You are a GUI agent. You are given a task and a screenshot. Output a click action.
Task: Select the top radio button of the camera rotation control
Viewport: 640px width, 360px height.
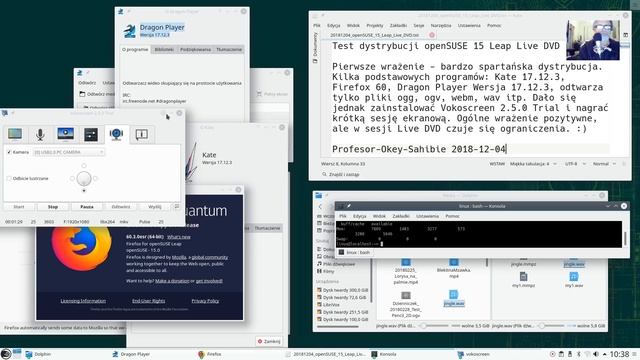pyautogui.click(x=84, y=166)
